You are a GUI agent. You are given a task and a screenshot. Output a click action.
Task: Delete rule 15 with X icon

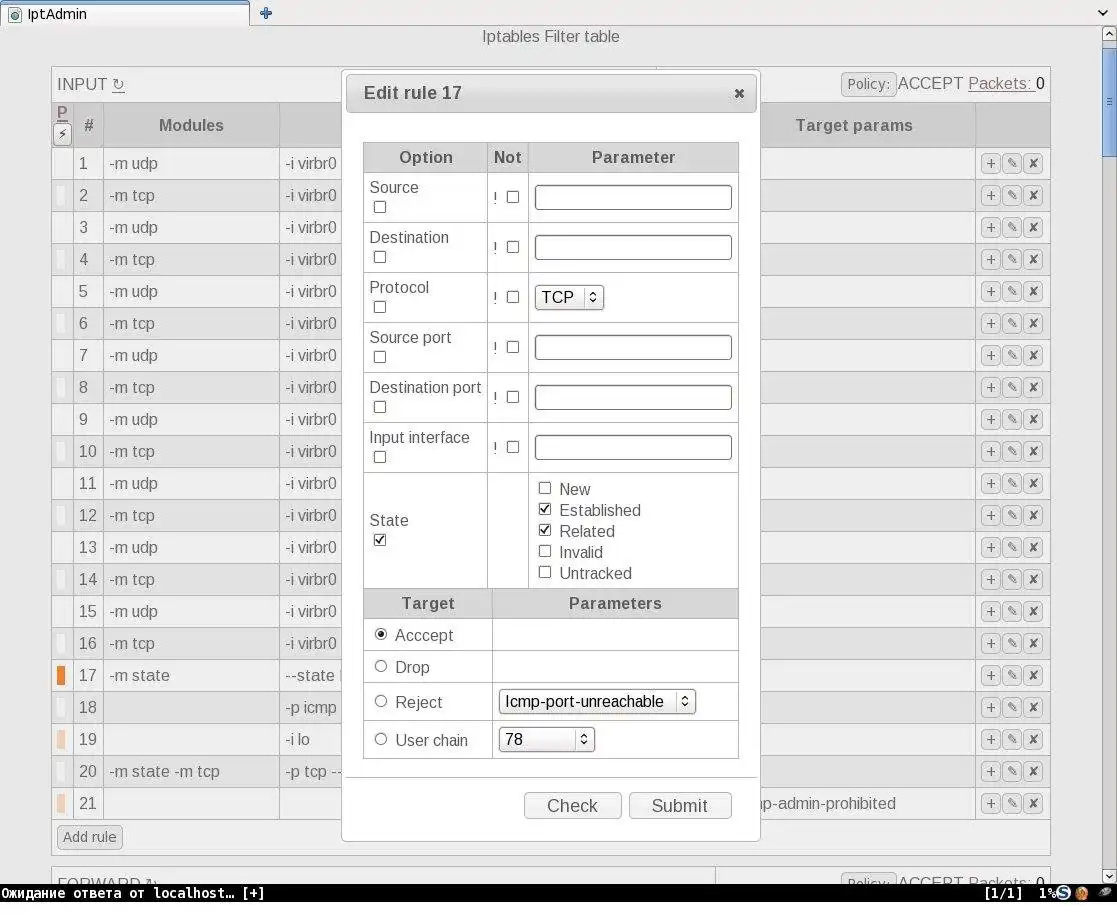click(x=1033, y=612)
